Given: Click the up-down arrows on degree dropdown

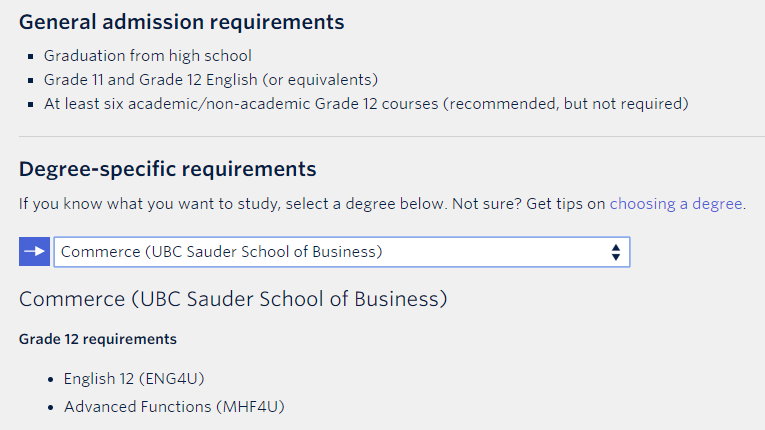Looking at the screenshot, I should coord(615,252).
